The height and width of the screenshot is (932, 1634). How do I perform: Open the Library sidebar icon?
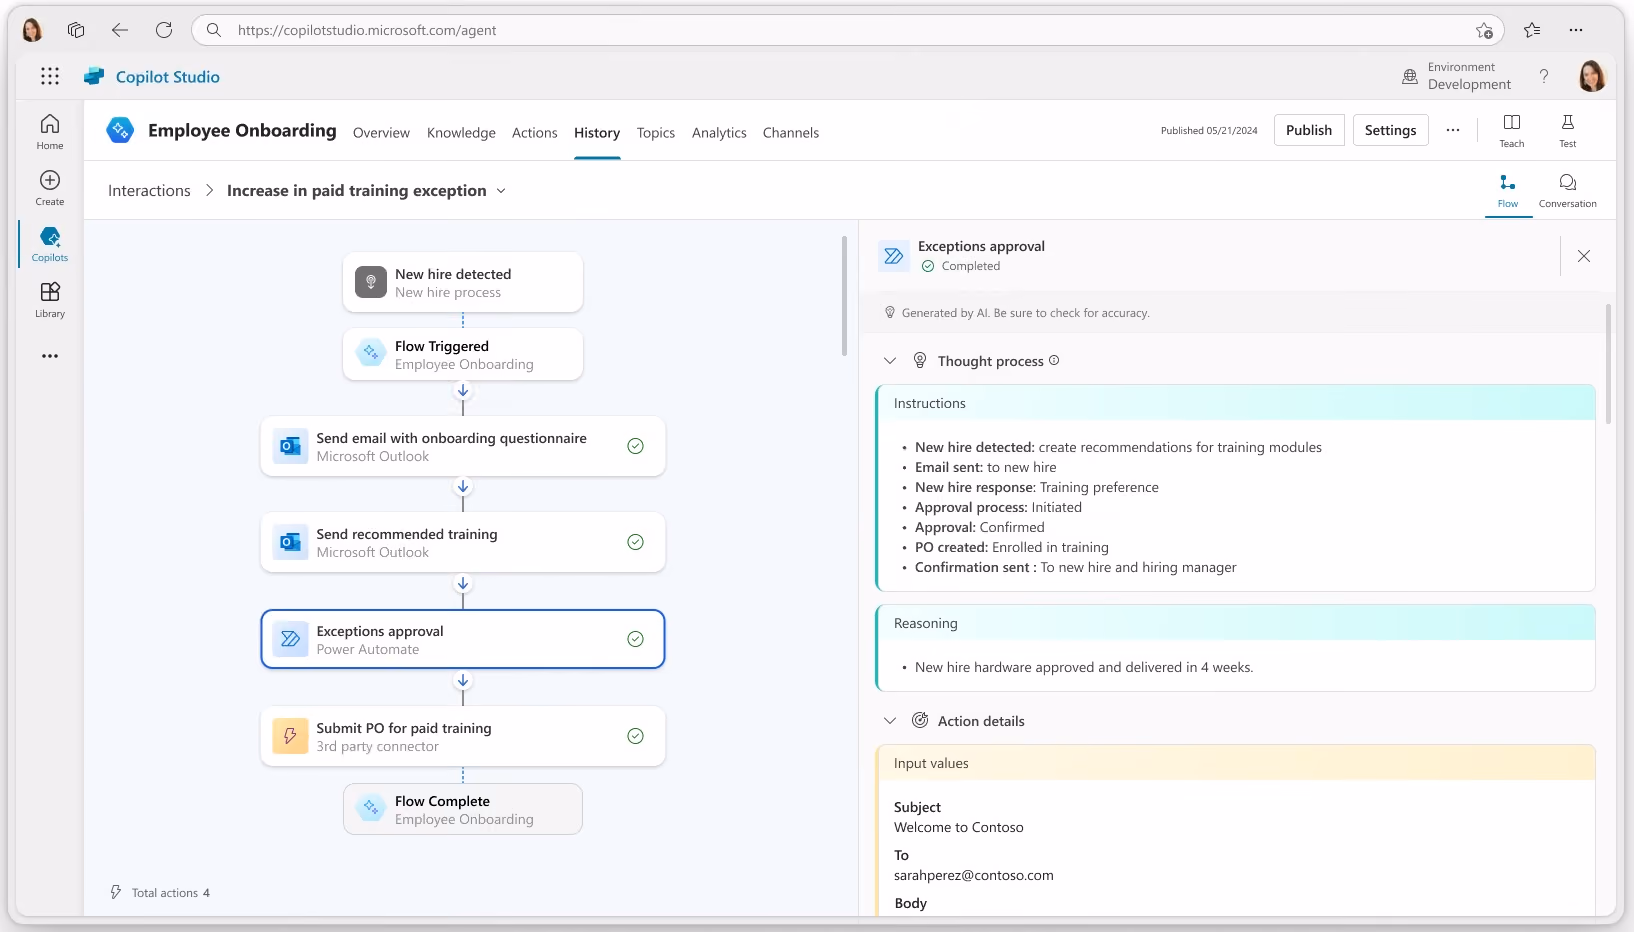point(50,300)
